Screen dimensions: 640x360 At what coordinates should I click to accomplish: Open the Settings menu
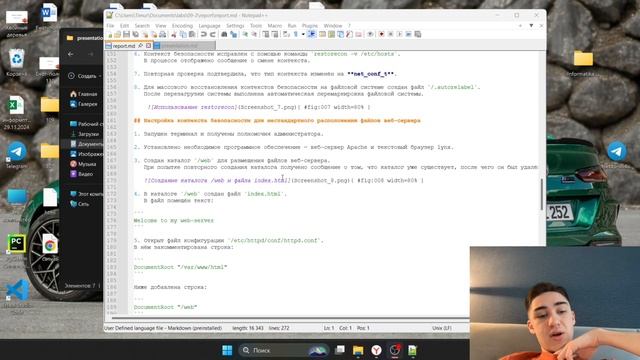pyautogui.click(x=235, y=26)
